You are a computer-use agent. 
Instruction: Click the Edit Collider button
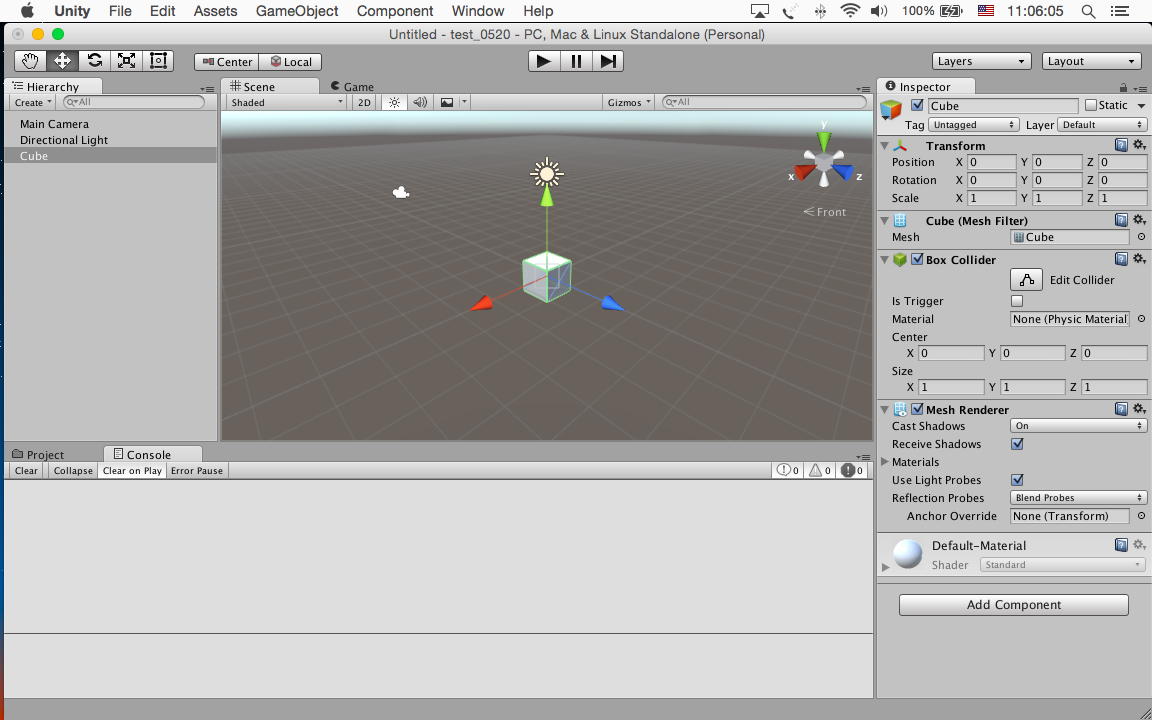1026,280
